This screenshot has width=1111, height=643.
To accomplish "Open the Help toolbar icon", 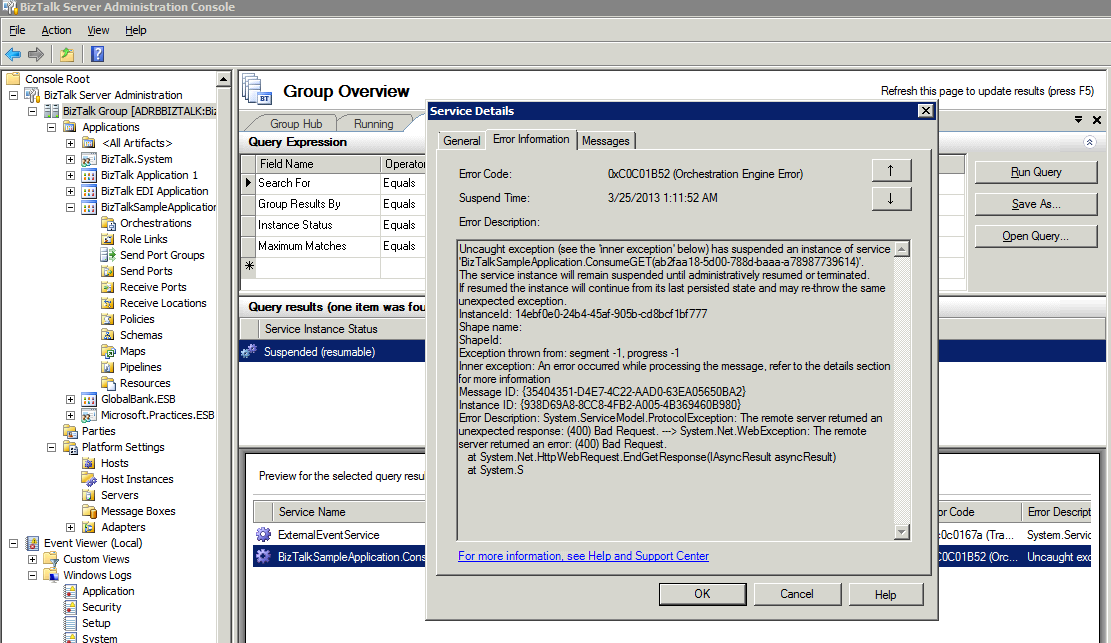I will tap(98, 54).
